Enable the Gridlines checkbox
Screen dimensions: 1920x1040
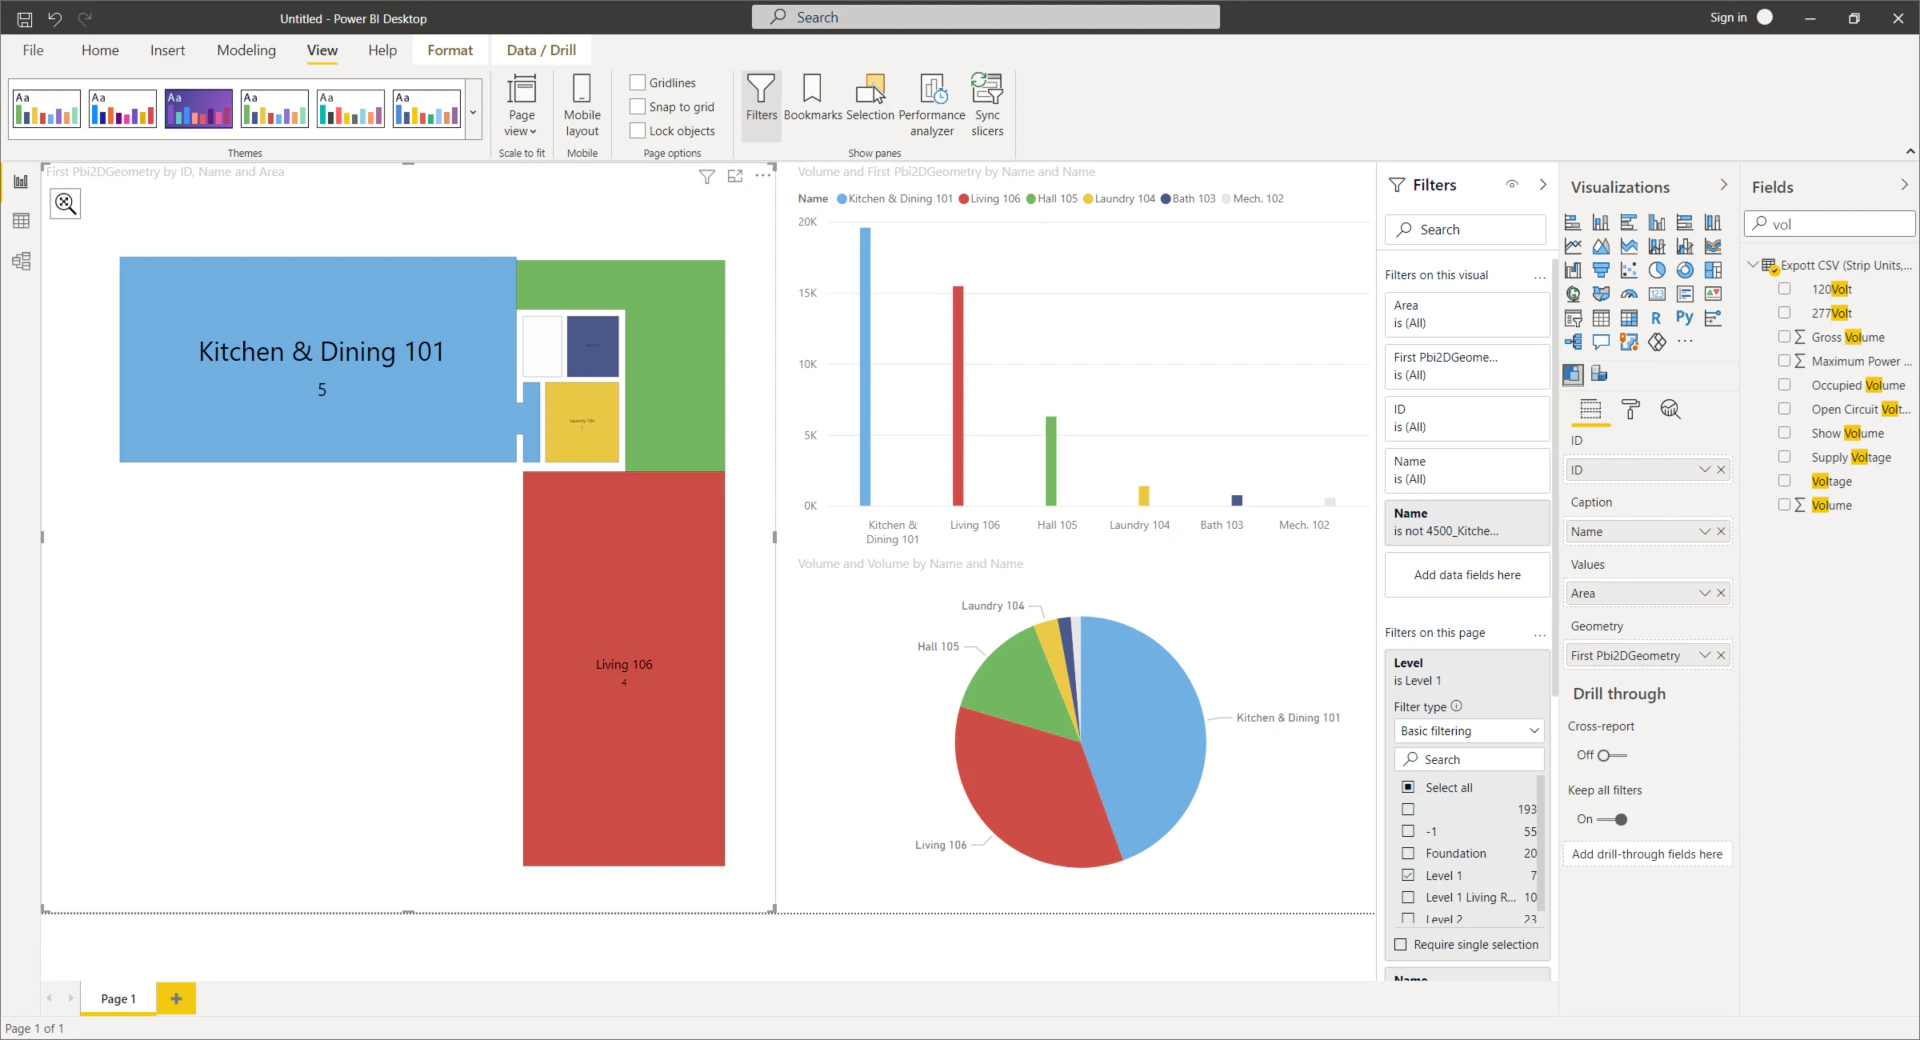(637, 82)
